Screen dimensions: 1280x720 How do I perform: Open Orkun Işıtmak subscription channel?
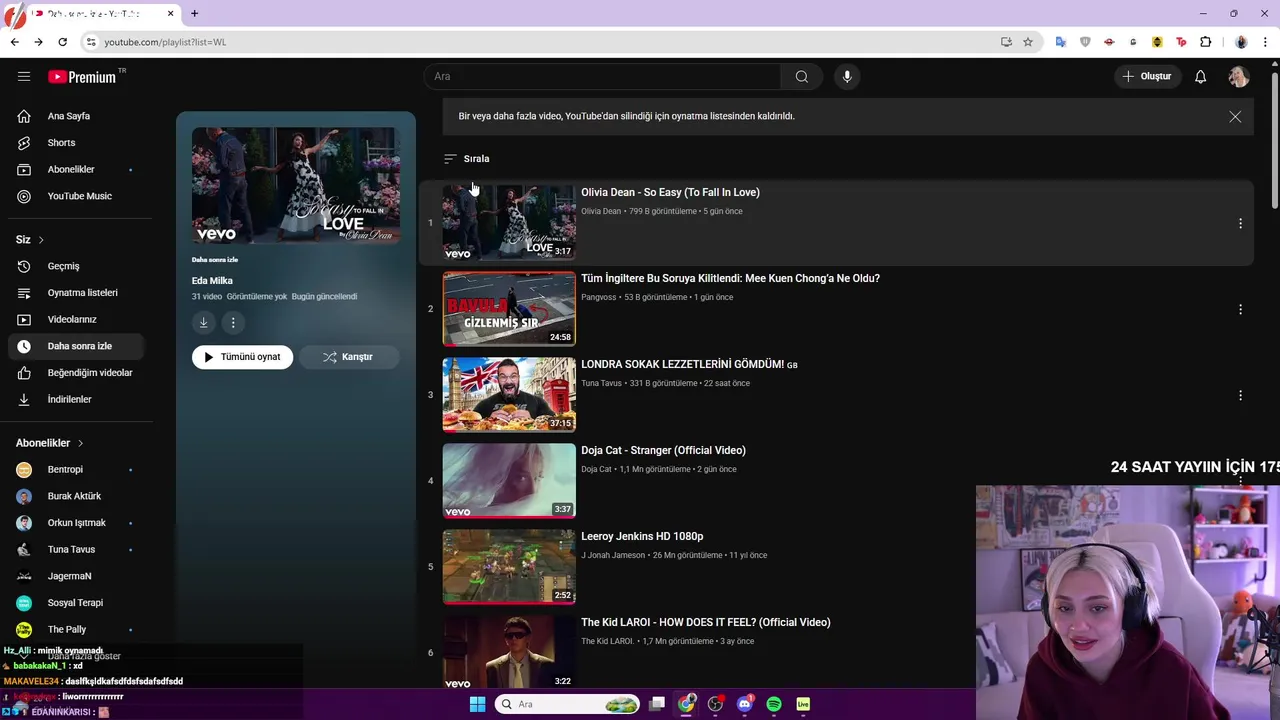pyautogui.click(x=75, y=523)
